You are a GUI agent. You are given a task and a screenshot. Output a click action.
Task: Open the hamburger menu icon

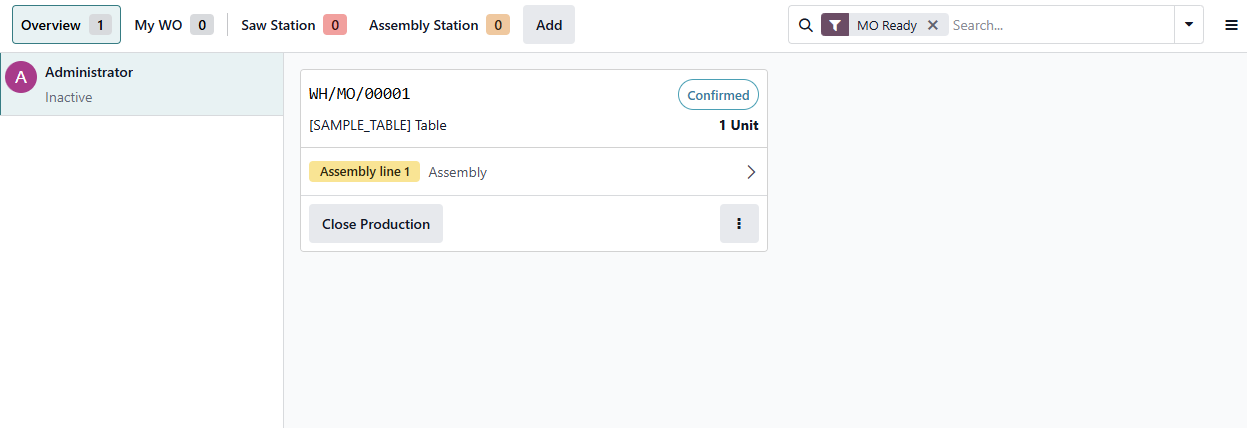(x=1231, y=25)
